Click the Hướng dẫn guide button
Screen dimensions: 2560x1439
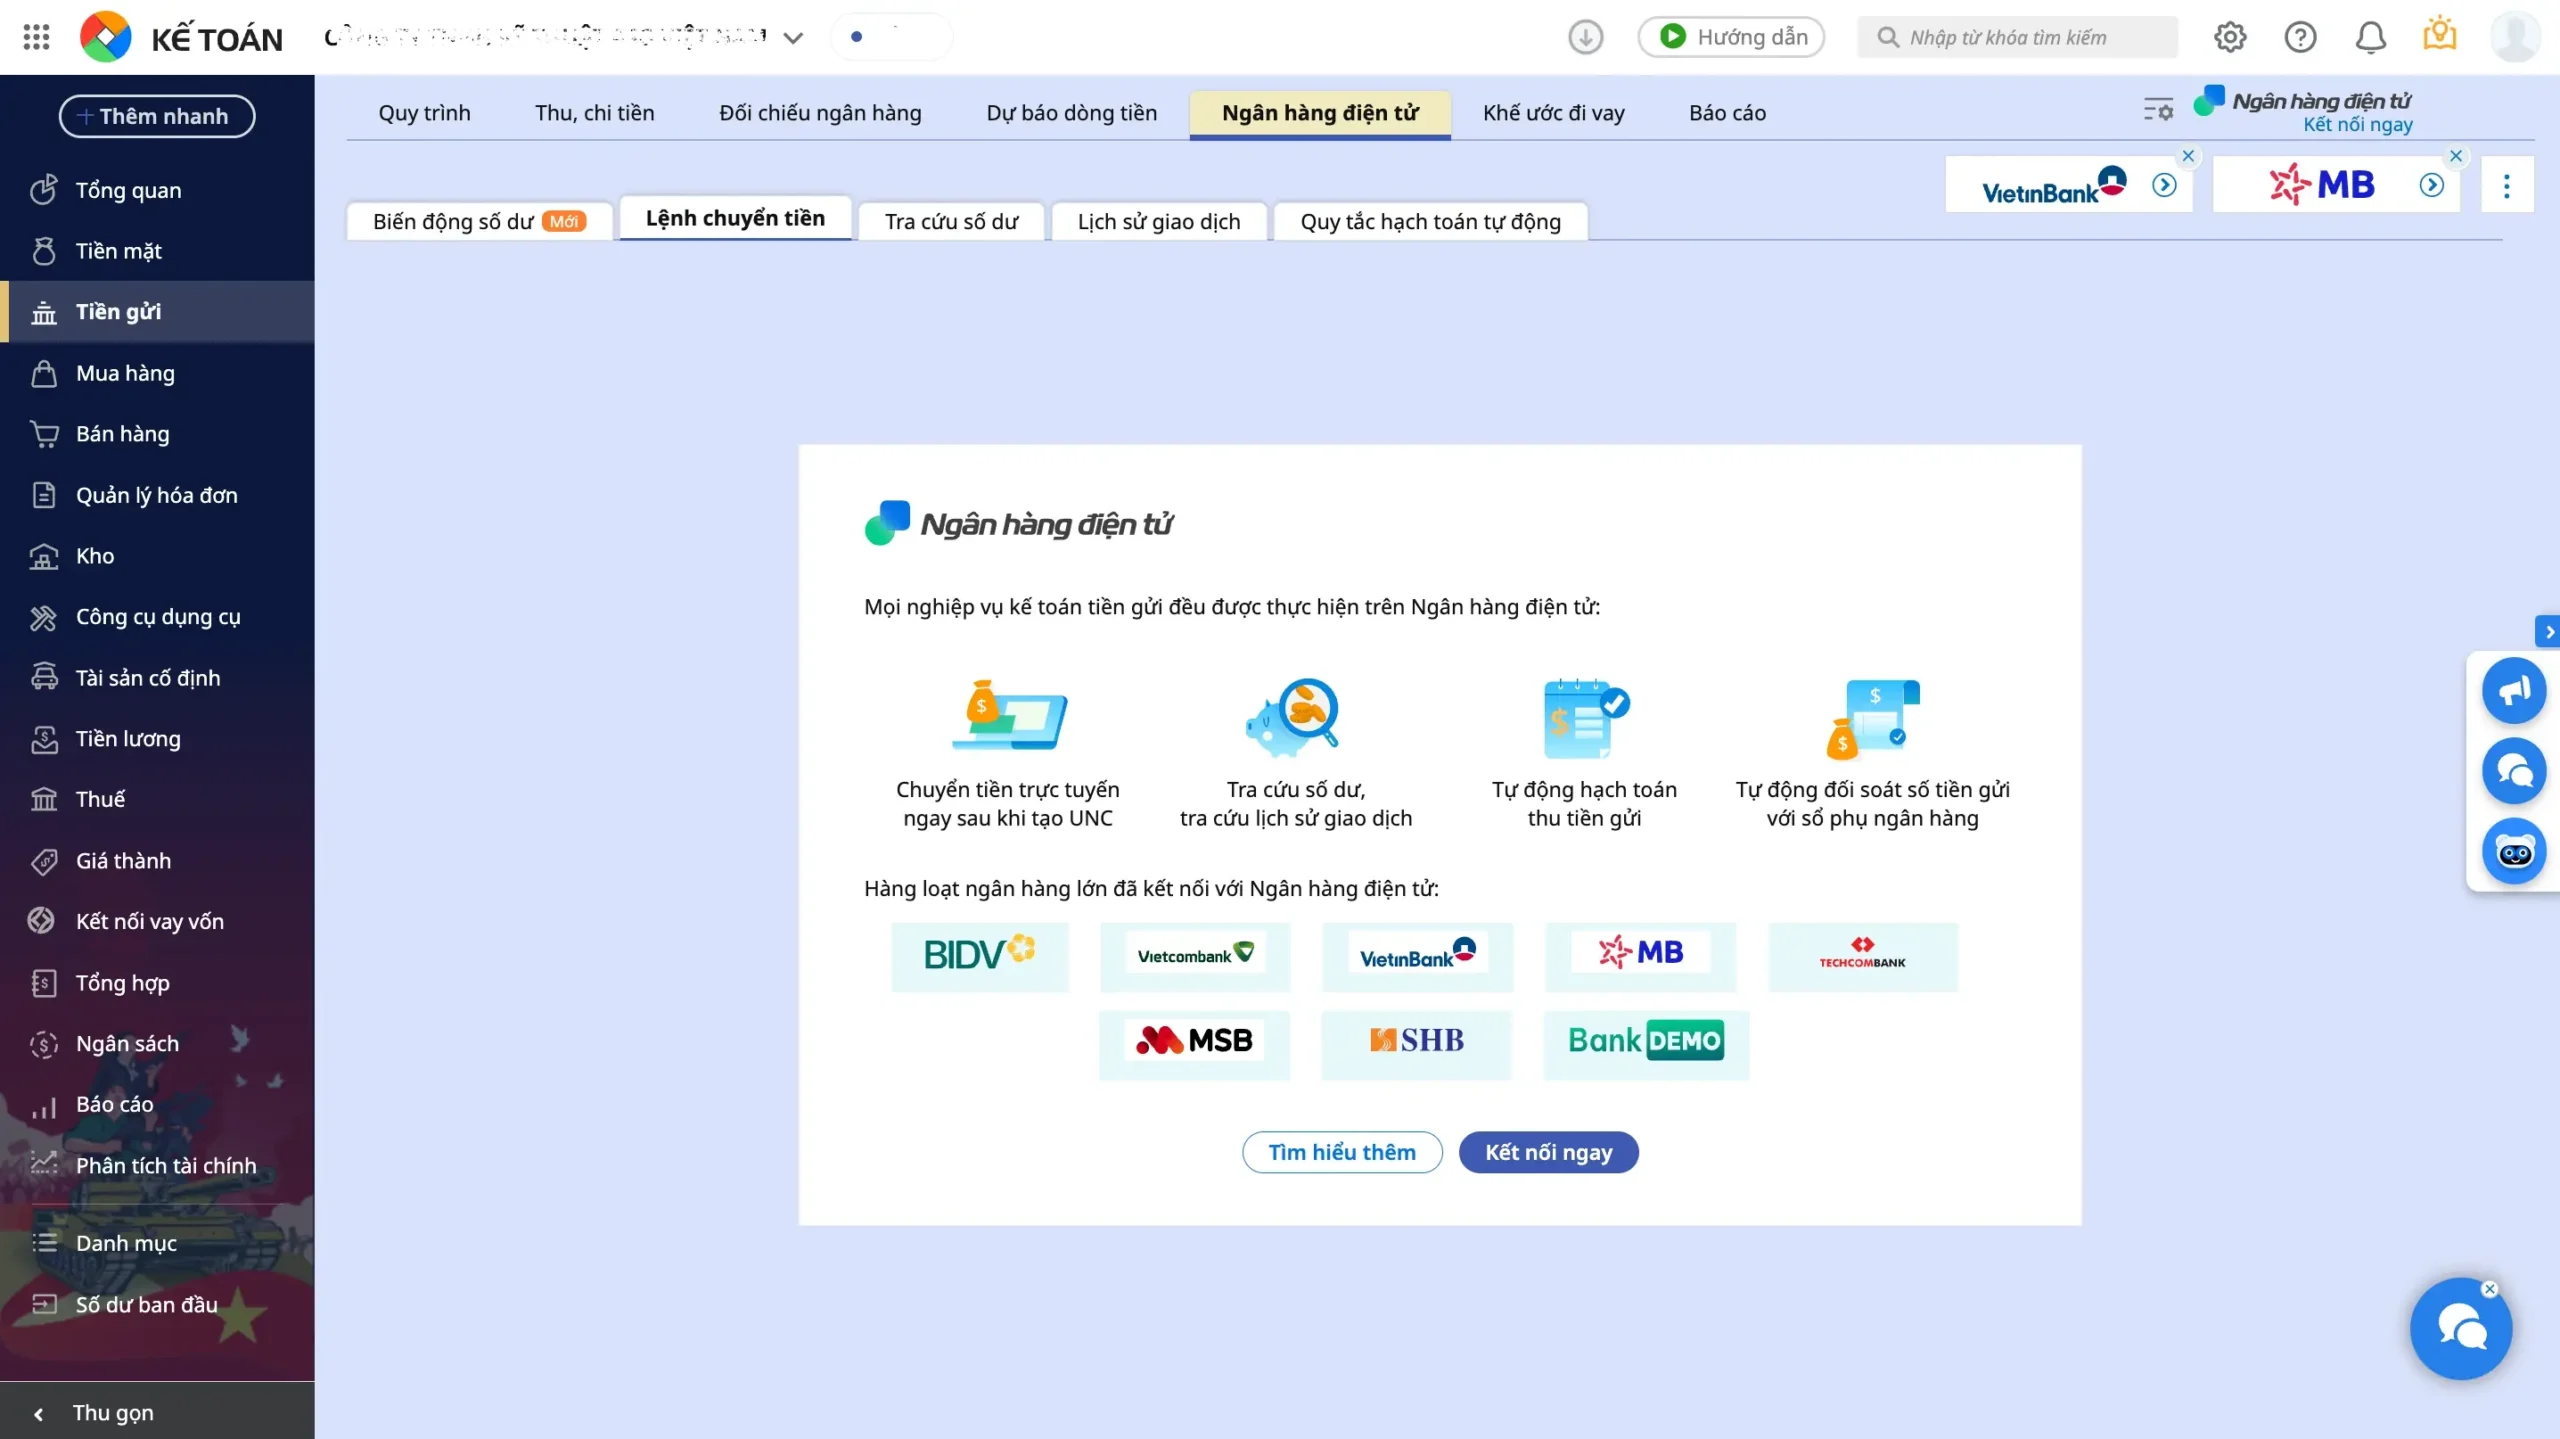tap(1731, 37)
